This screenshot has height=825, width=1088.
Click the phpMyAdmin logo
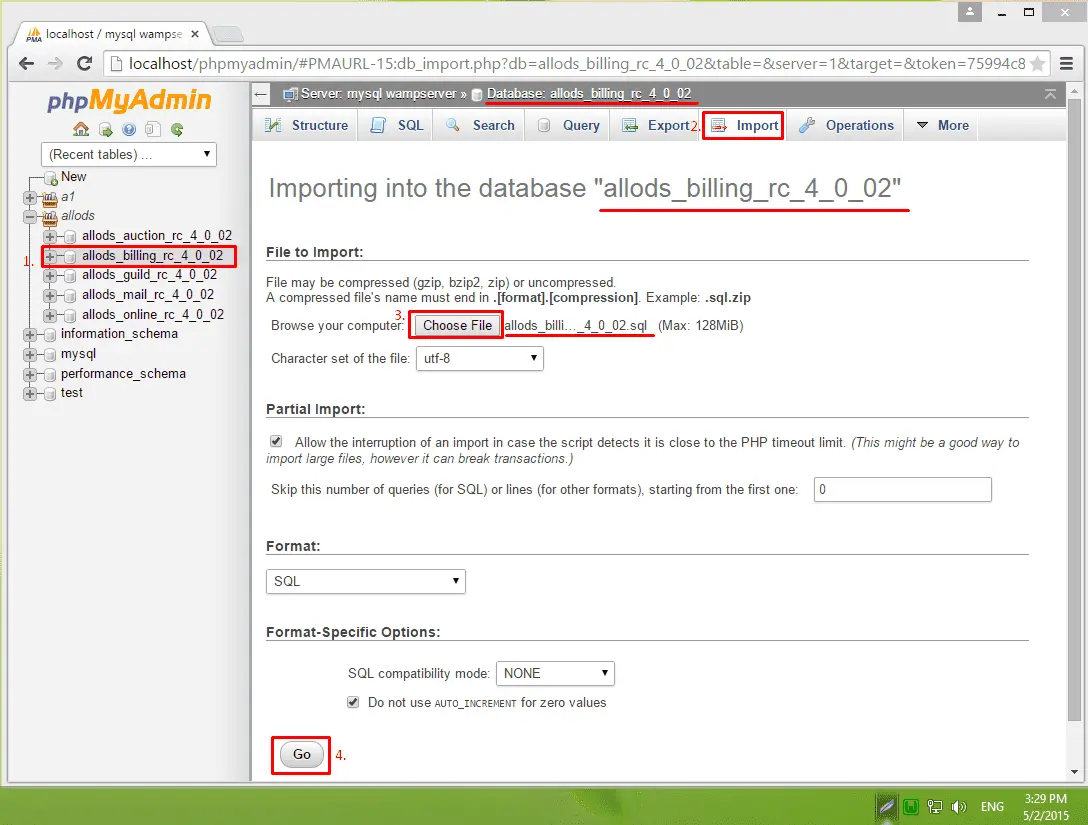pyautogui.click(x=129, y=100)
